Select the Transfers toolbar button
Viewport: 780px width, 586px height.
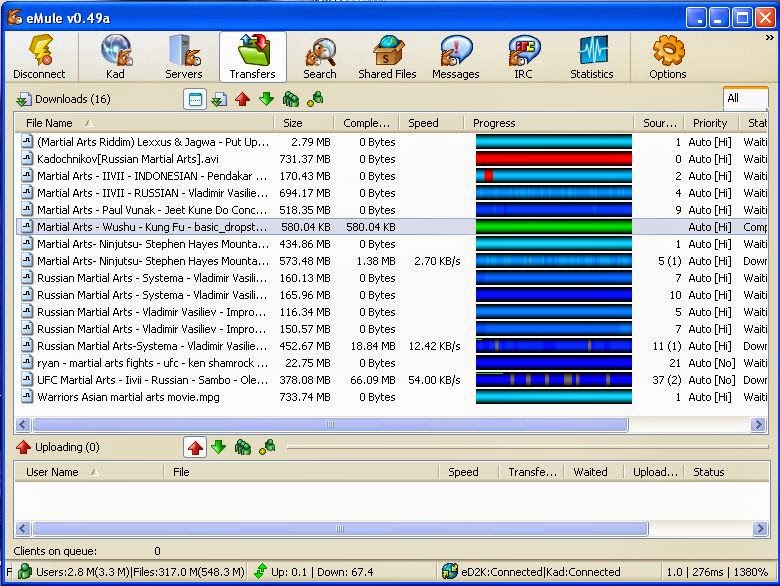coord(253,57)
